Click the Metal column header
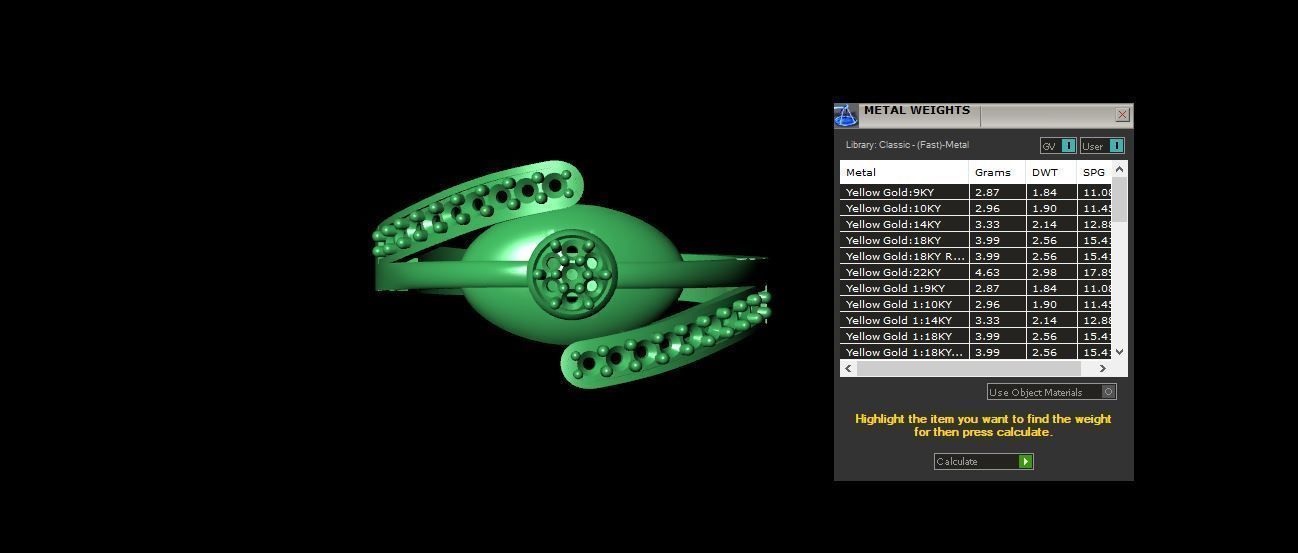Viewport: 1298px width, 553px height. [904, 172]
